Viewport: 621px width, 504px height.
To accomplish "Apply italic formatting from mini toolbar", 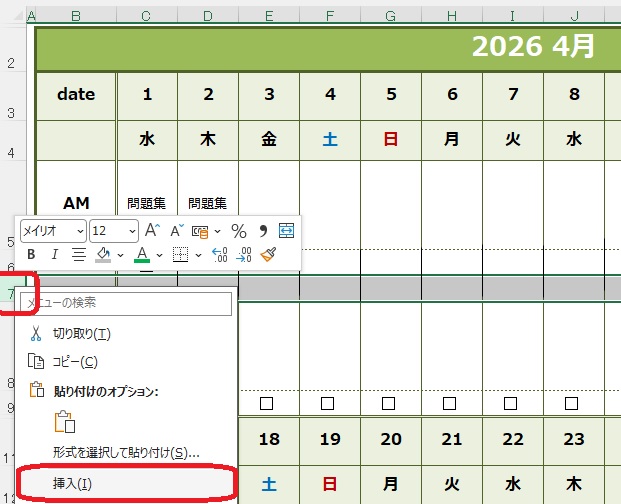I will (x=54, y=255).
